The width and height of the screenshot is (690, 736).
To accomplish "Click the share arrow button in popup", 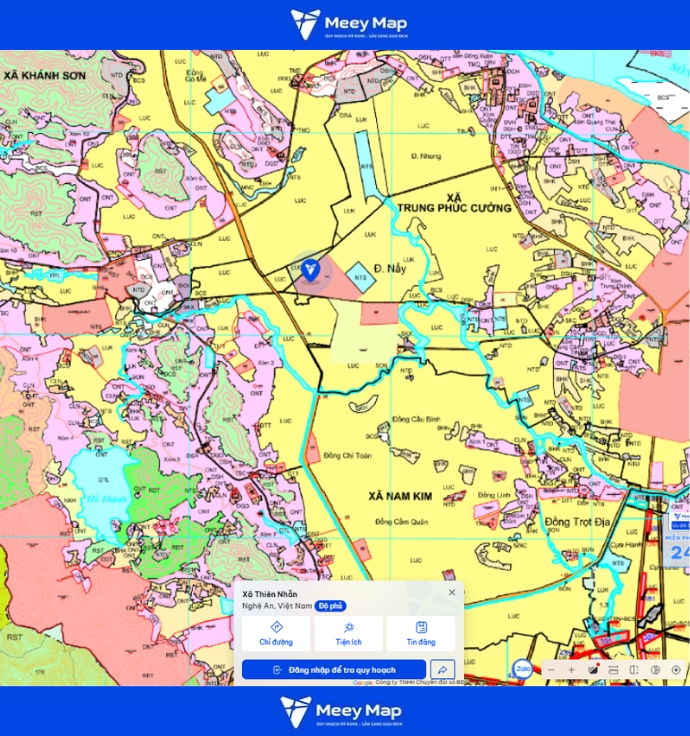I will (x=443, y=669).
